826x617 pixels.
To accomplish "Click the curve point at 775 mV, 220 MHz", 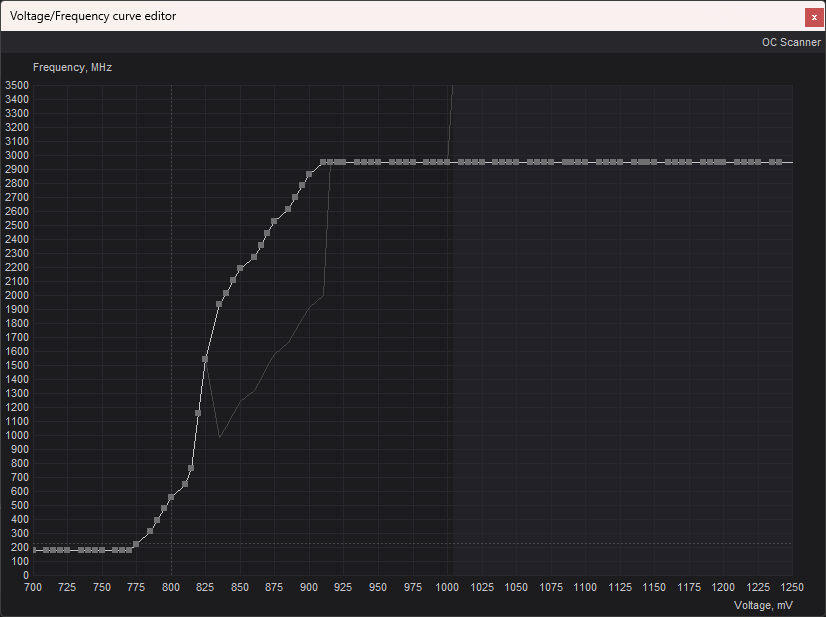I will 136,544.
